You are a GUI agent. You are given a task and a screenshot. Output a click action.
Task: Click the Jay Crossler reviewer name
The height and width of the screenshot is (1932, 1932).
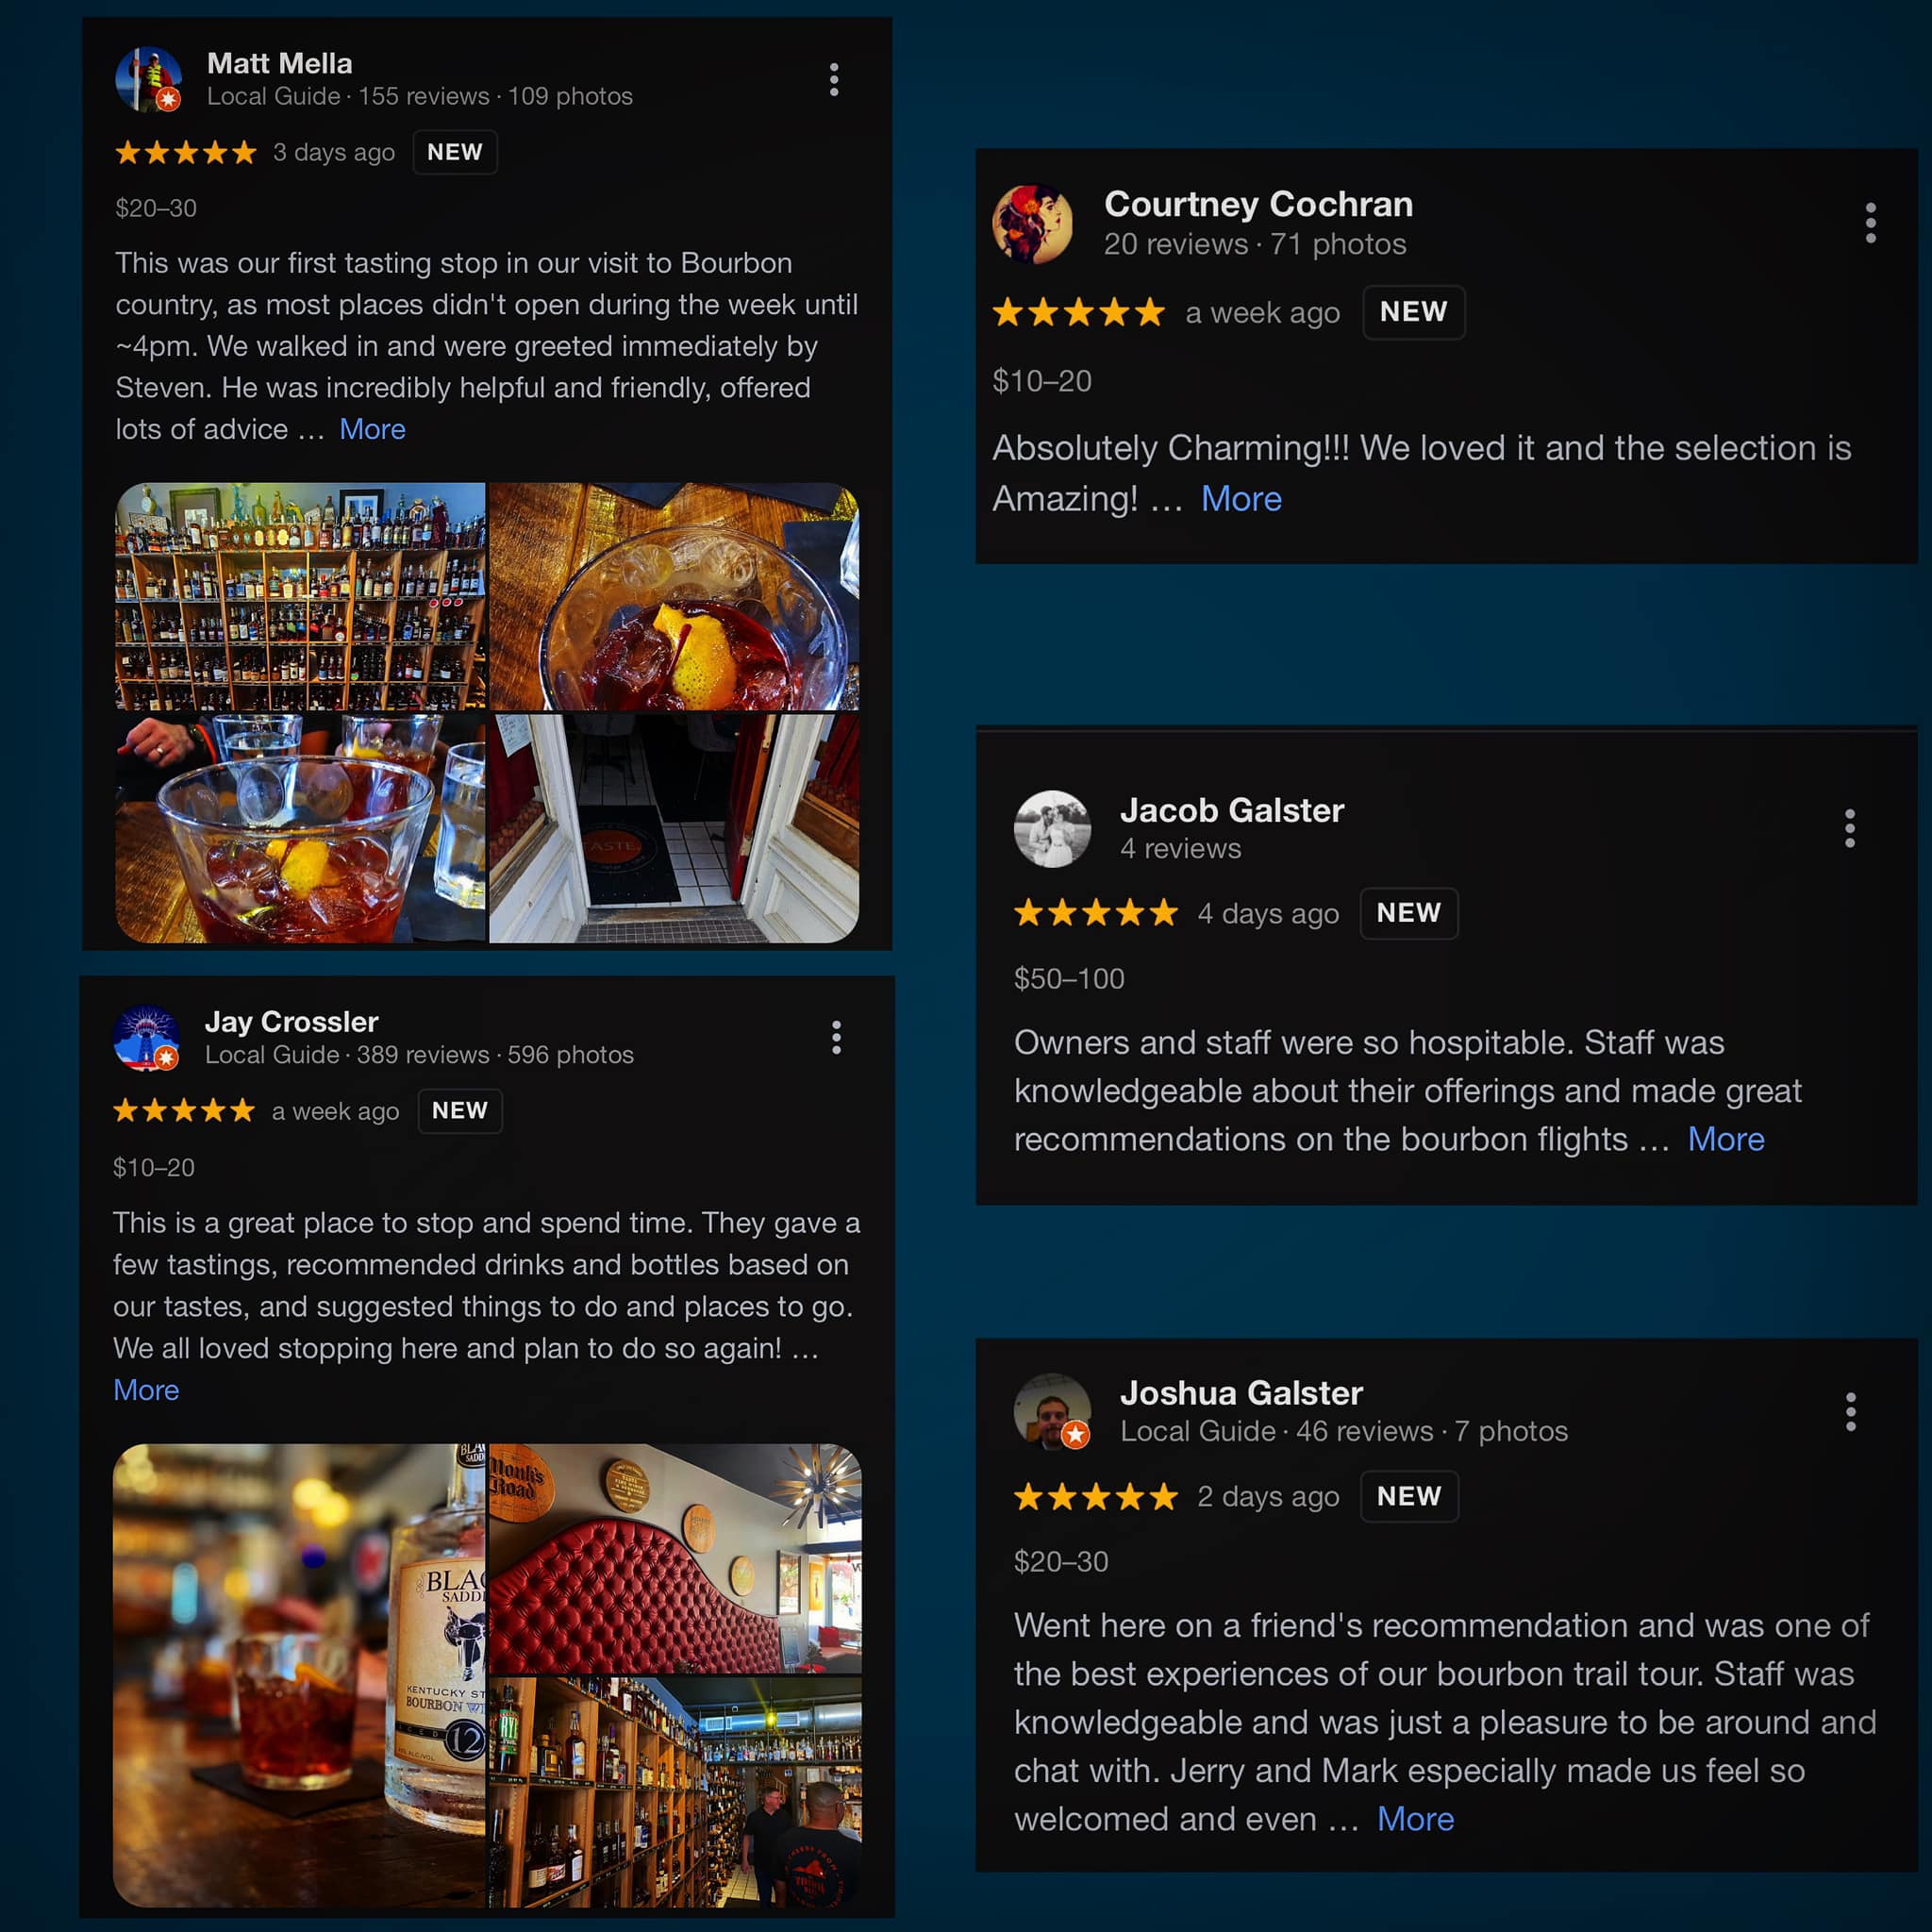[292, 1022]
